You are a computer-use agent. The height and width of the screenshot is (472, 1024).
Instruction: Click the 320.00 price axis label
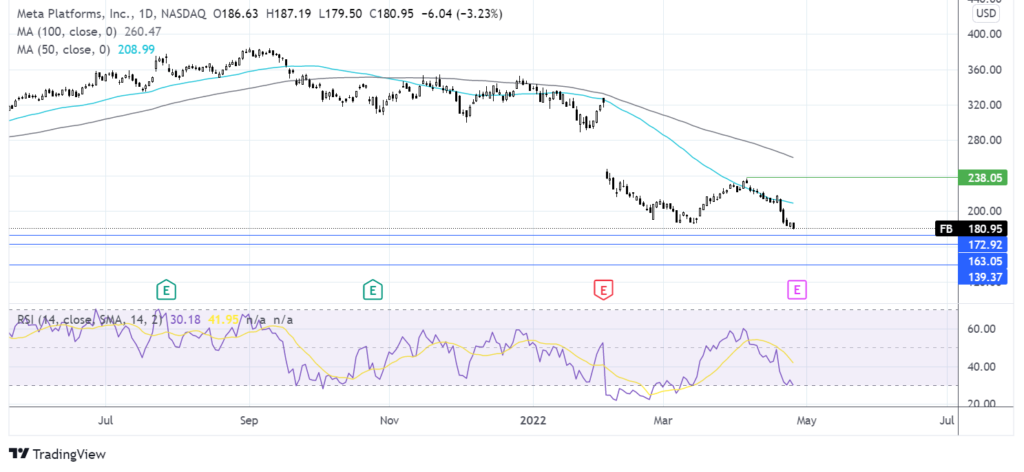tap(984, 104)
